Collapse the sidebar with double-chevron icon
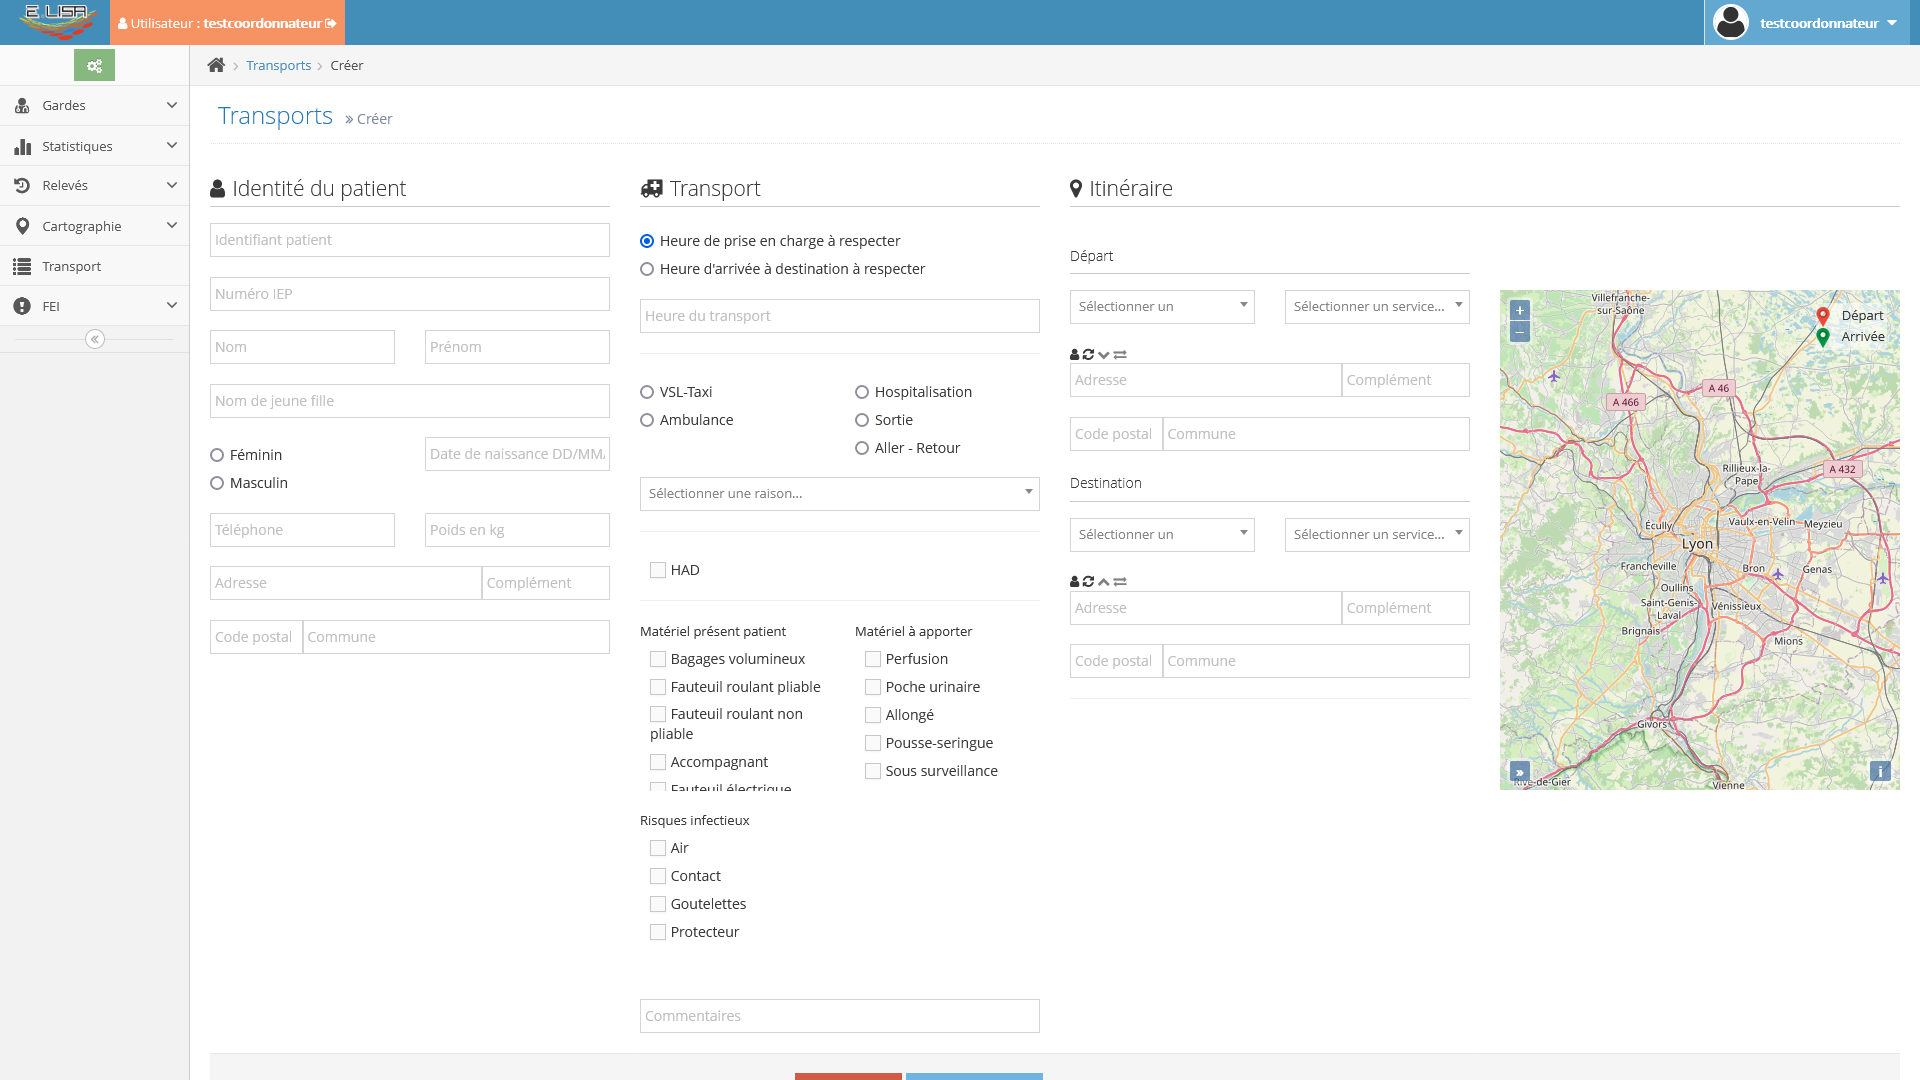This screenshot has width=1920, height=1080. click(x=95, y=340)
